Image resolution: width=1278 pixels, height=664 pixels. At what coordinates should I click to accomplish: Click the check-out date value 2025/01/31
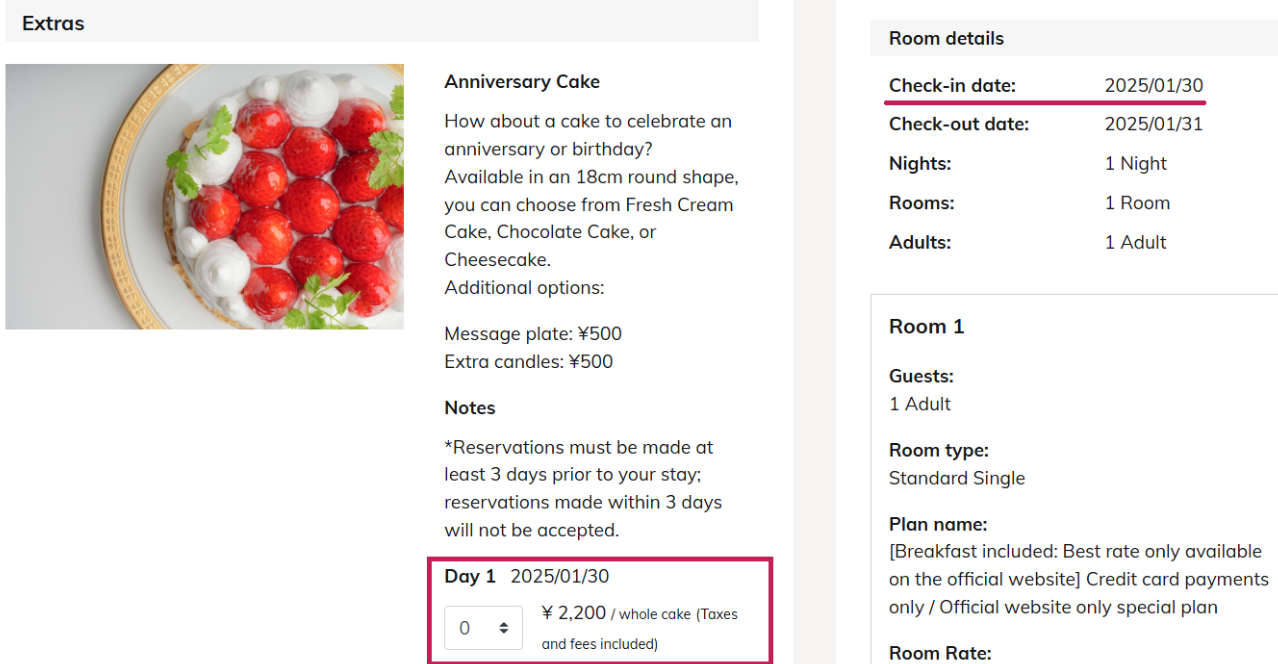[x=1153, y=125]
